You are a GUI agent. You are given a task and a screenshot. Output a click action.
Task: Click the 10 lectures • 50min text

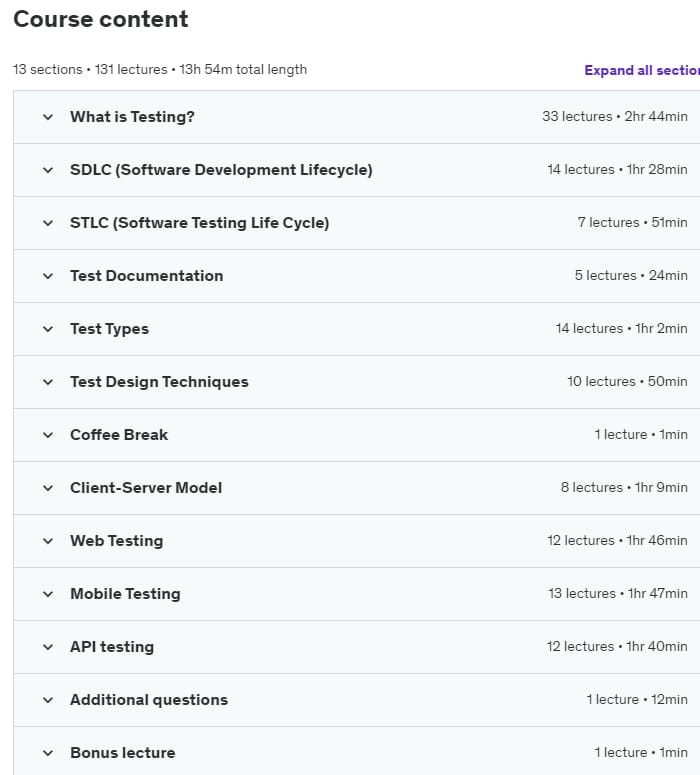tap(627, 382)
